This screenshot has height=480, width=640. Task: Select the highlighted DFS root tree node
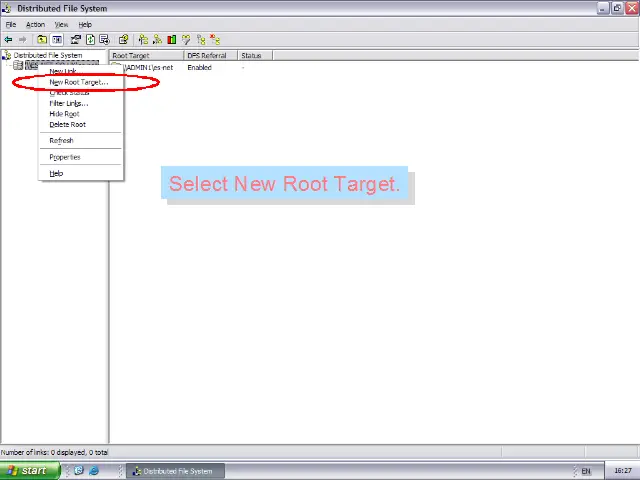pos(62,63)
